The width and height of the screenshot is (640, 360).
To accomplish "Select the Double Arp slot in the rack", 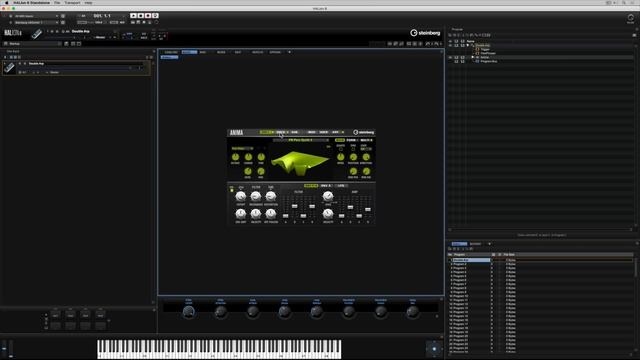I will pyautogui.click(x=77, y=68).
